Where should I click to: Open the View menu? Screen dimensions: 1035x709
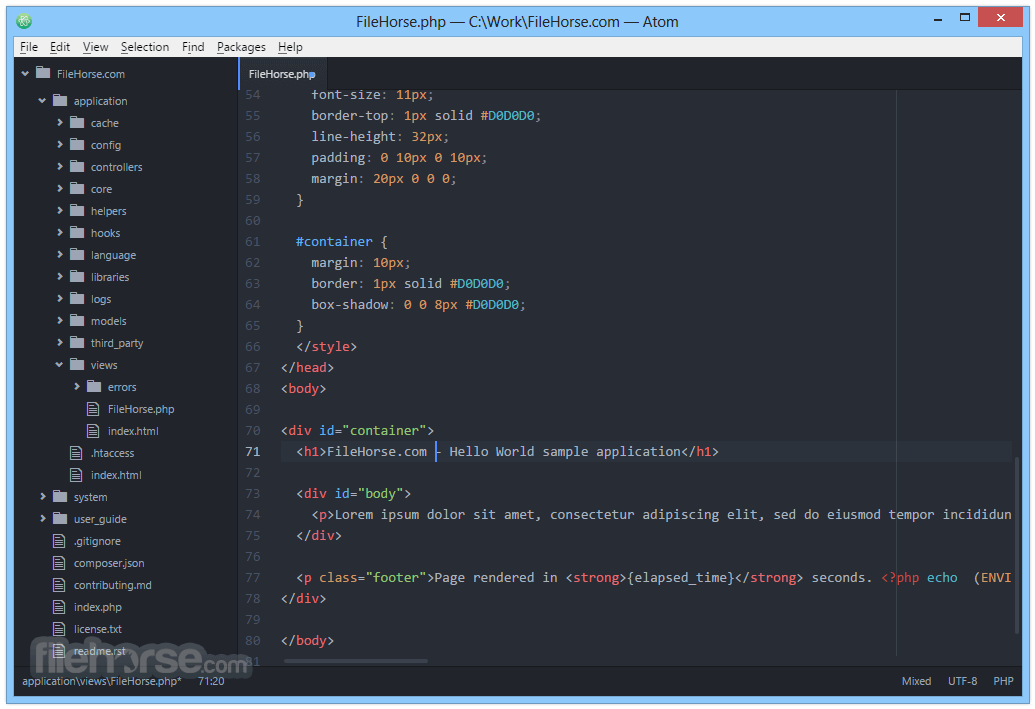click(x=95, y=47)
